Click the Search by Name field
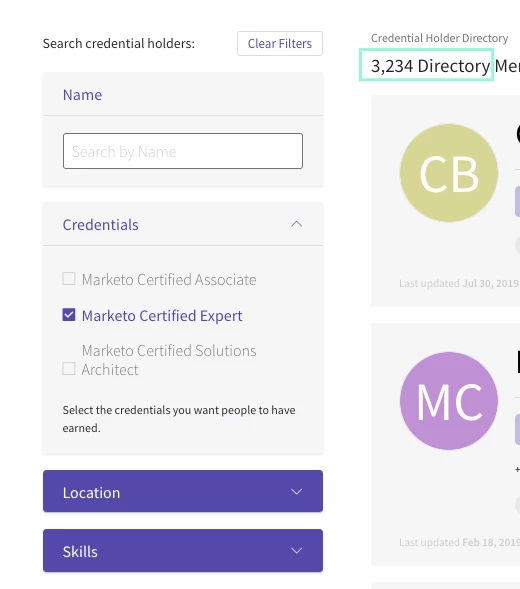The width and height of the screenshot is (520, 589). coord(183,151)
